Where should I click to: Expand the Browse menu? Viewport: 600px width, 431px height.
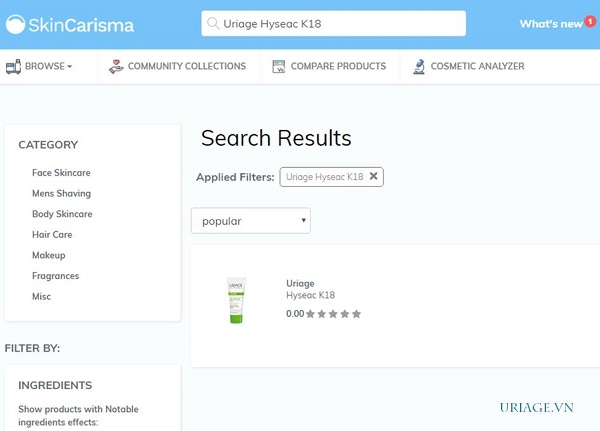48,67
